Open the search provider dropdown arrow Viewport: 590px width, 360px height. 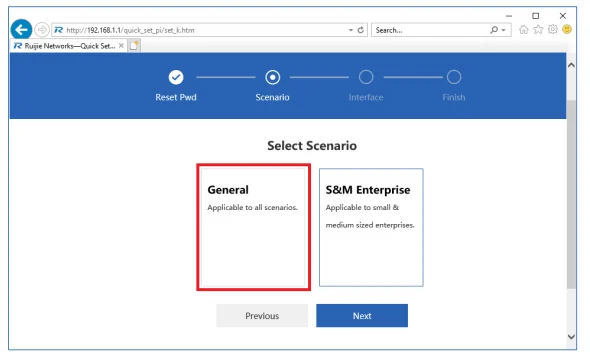(503, 30)
